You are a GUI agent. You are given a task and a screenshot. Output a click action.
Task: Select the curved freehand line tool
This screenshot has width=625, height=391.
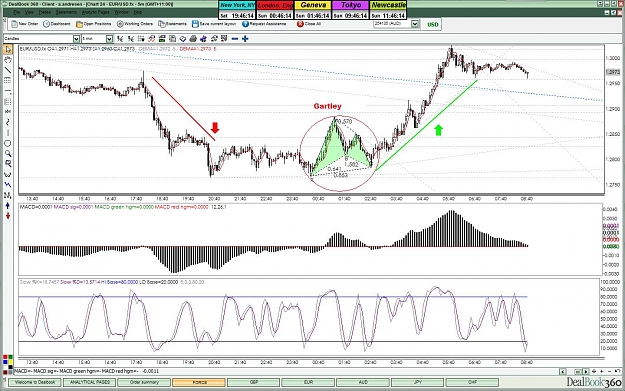(x=8, y=122)
